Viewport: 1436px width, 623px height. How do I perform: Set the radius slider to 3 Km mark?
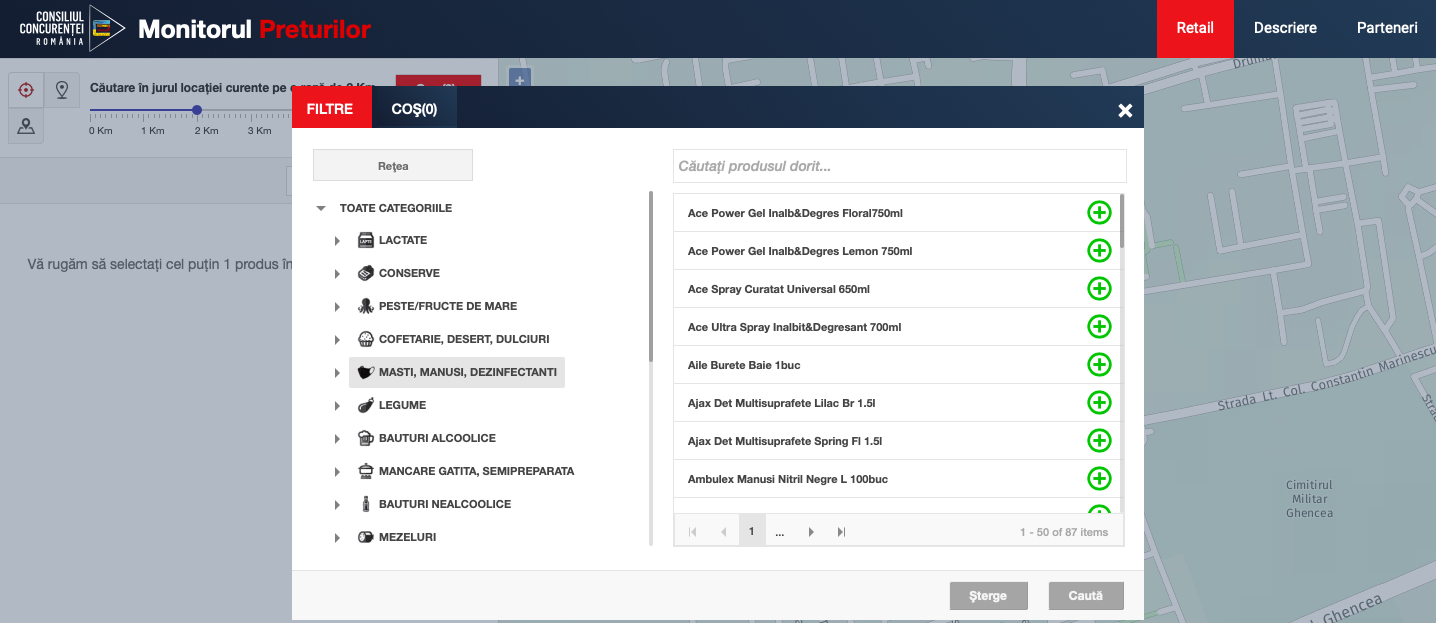coord(259,131)
